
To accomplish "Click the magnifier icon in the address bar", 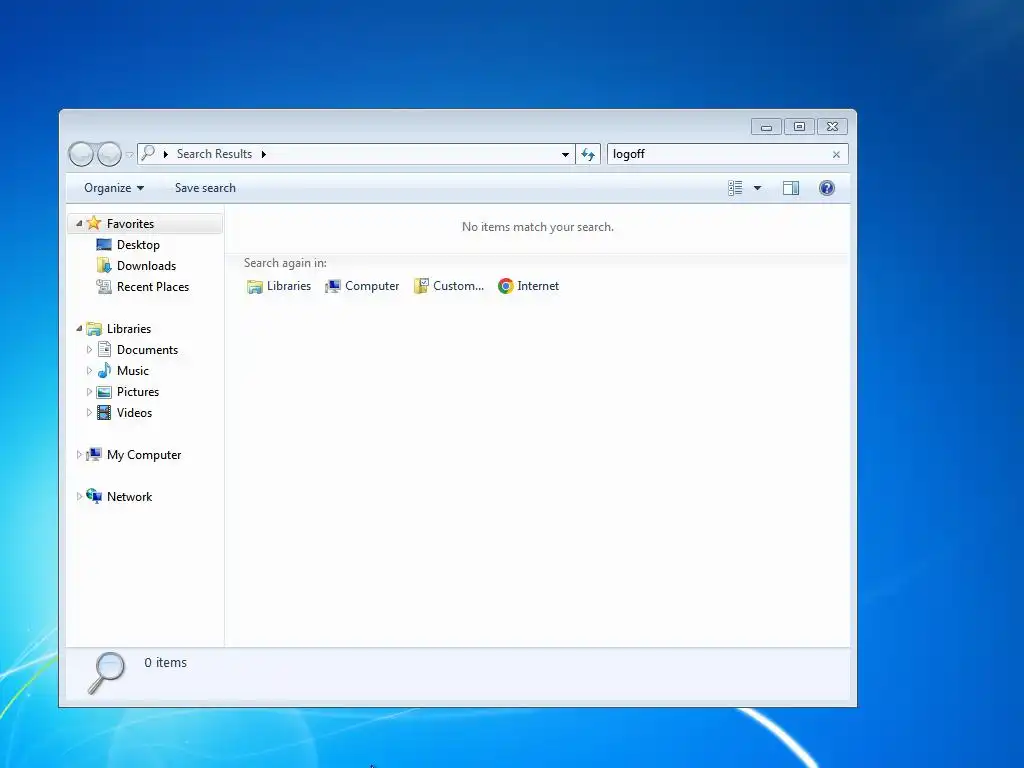I will tap(148, 153).
